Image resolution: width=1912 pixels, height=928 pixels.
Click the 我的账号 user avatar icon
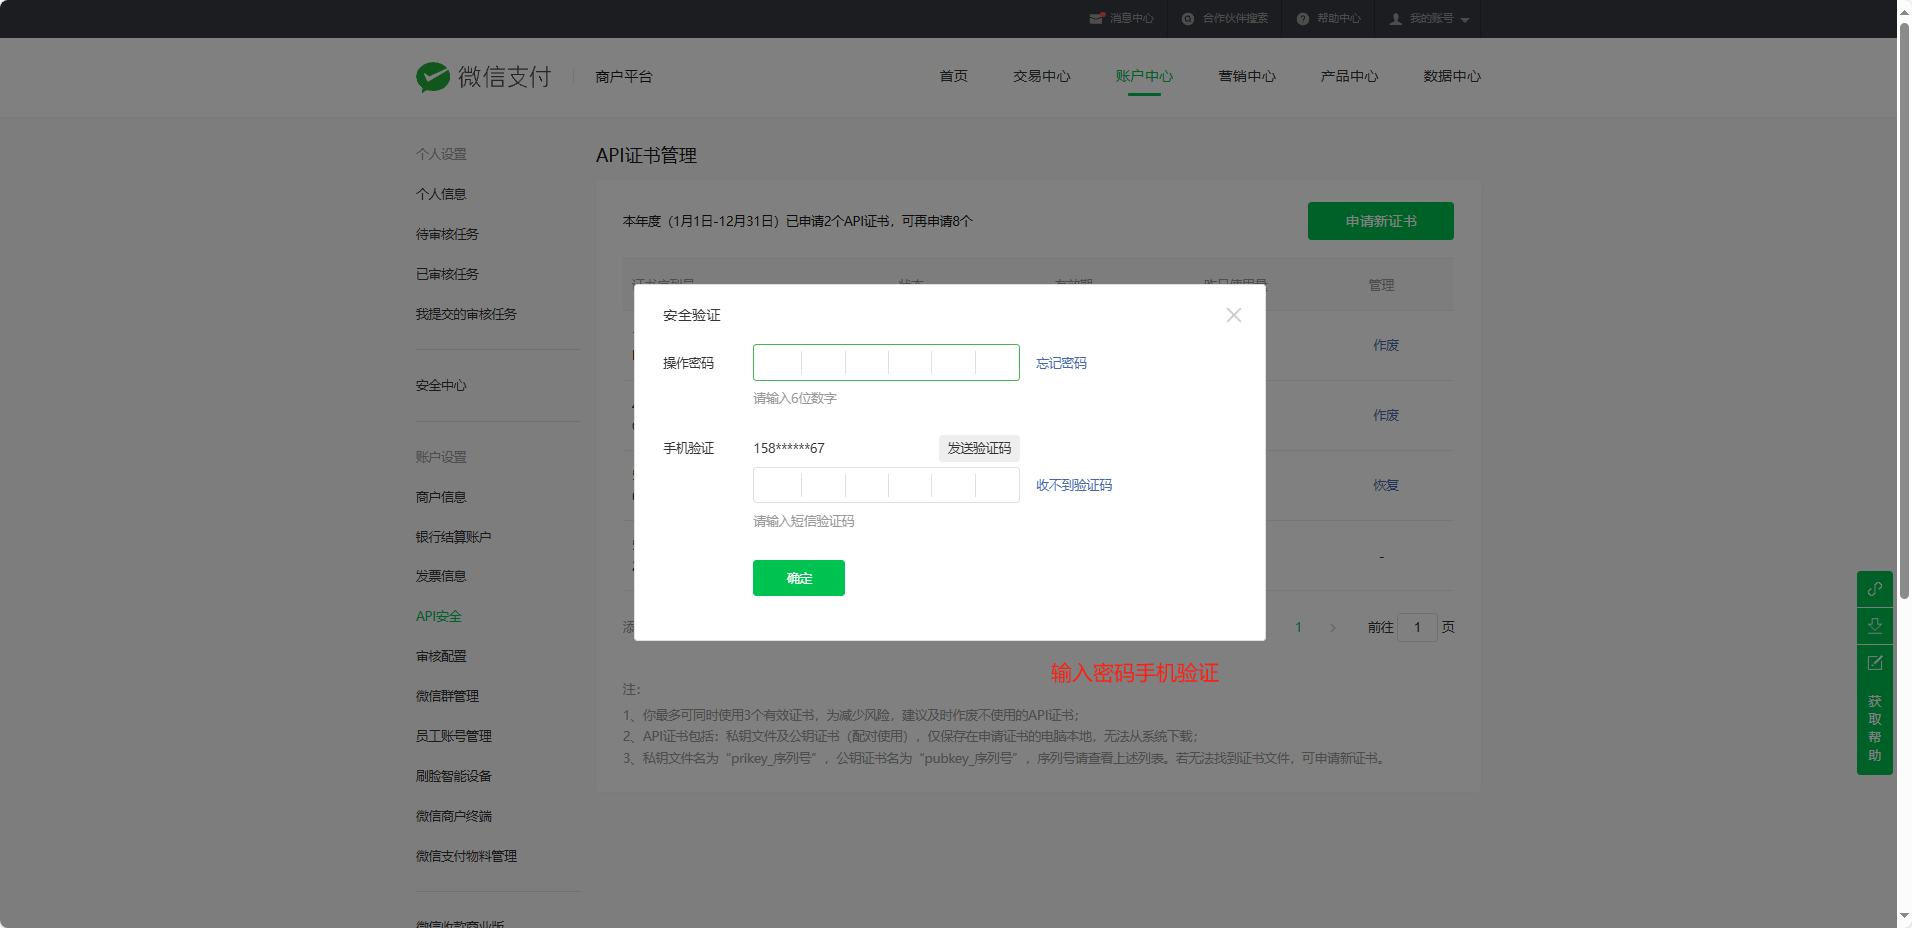coord(1396,19)
